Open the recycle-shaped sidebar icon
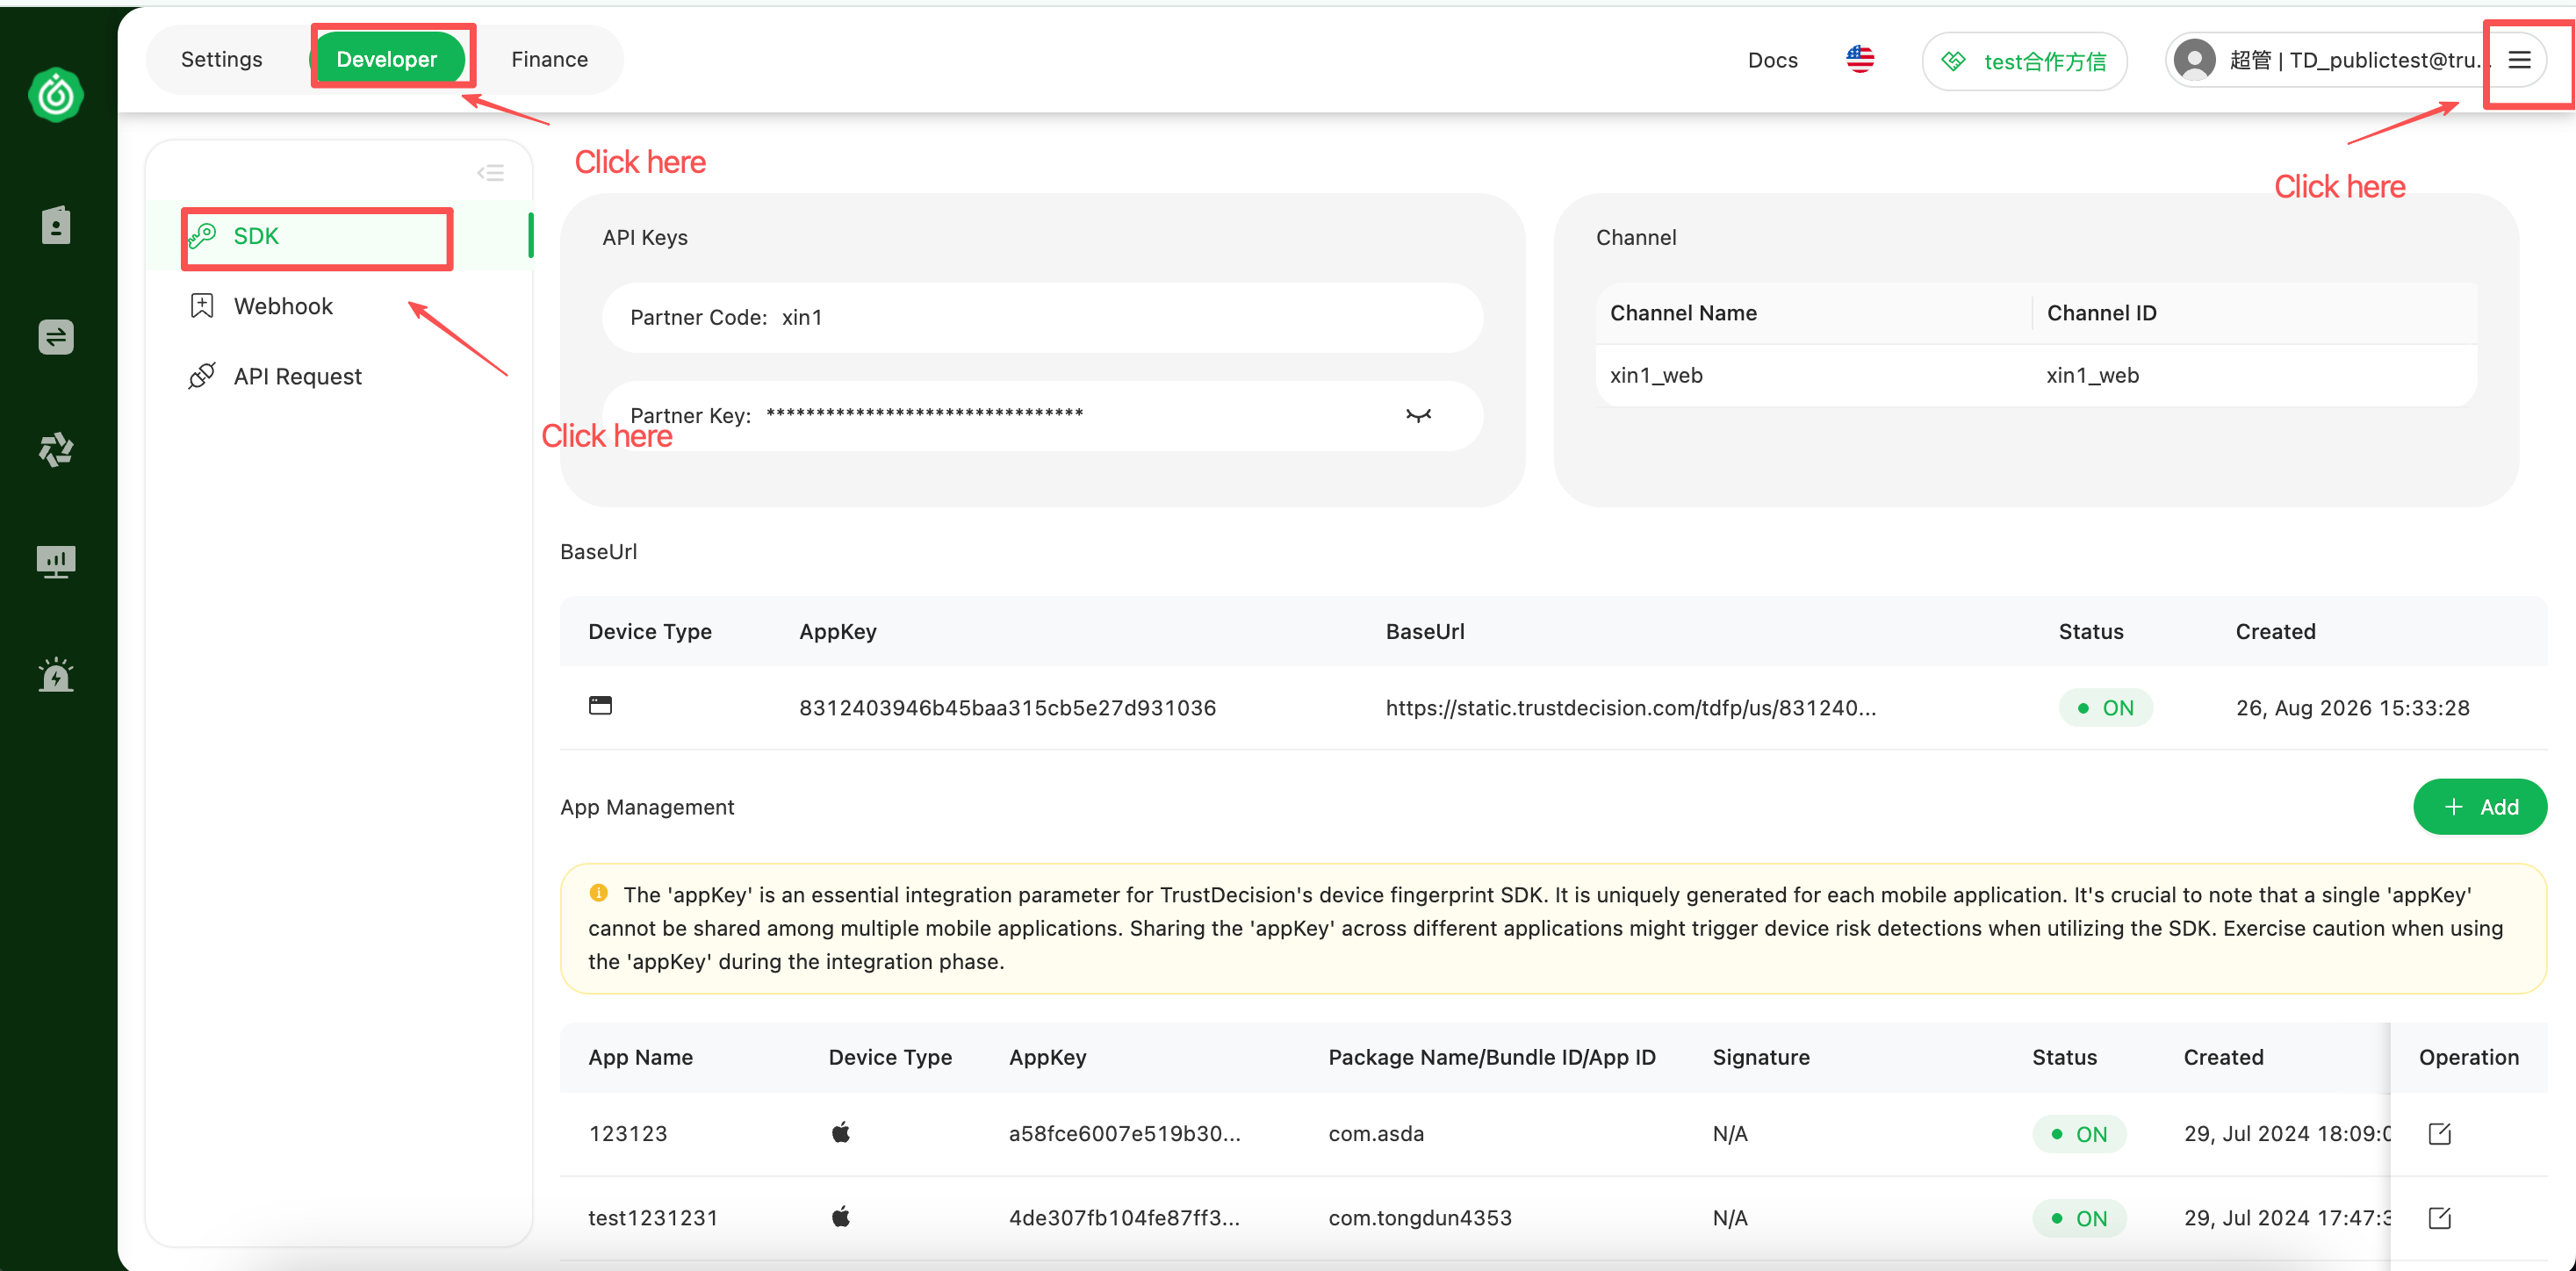 pos(56,449)
